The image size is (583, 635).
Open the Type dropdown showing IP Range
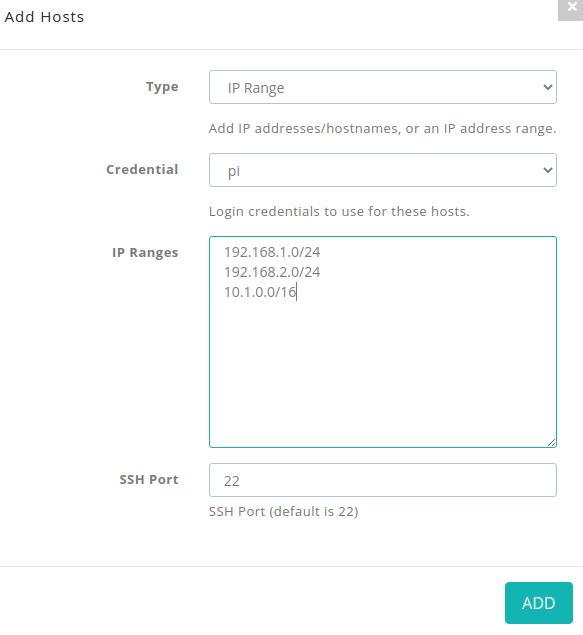point(383,87)
